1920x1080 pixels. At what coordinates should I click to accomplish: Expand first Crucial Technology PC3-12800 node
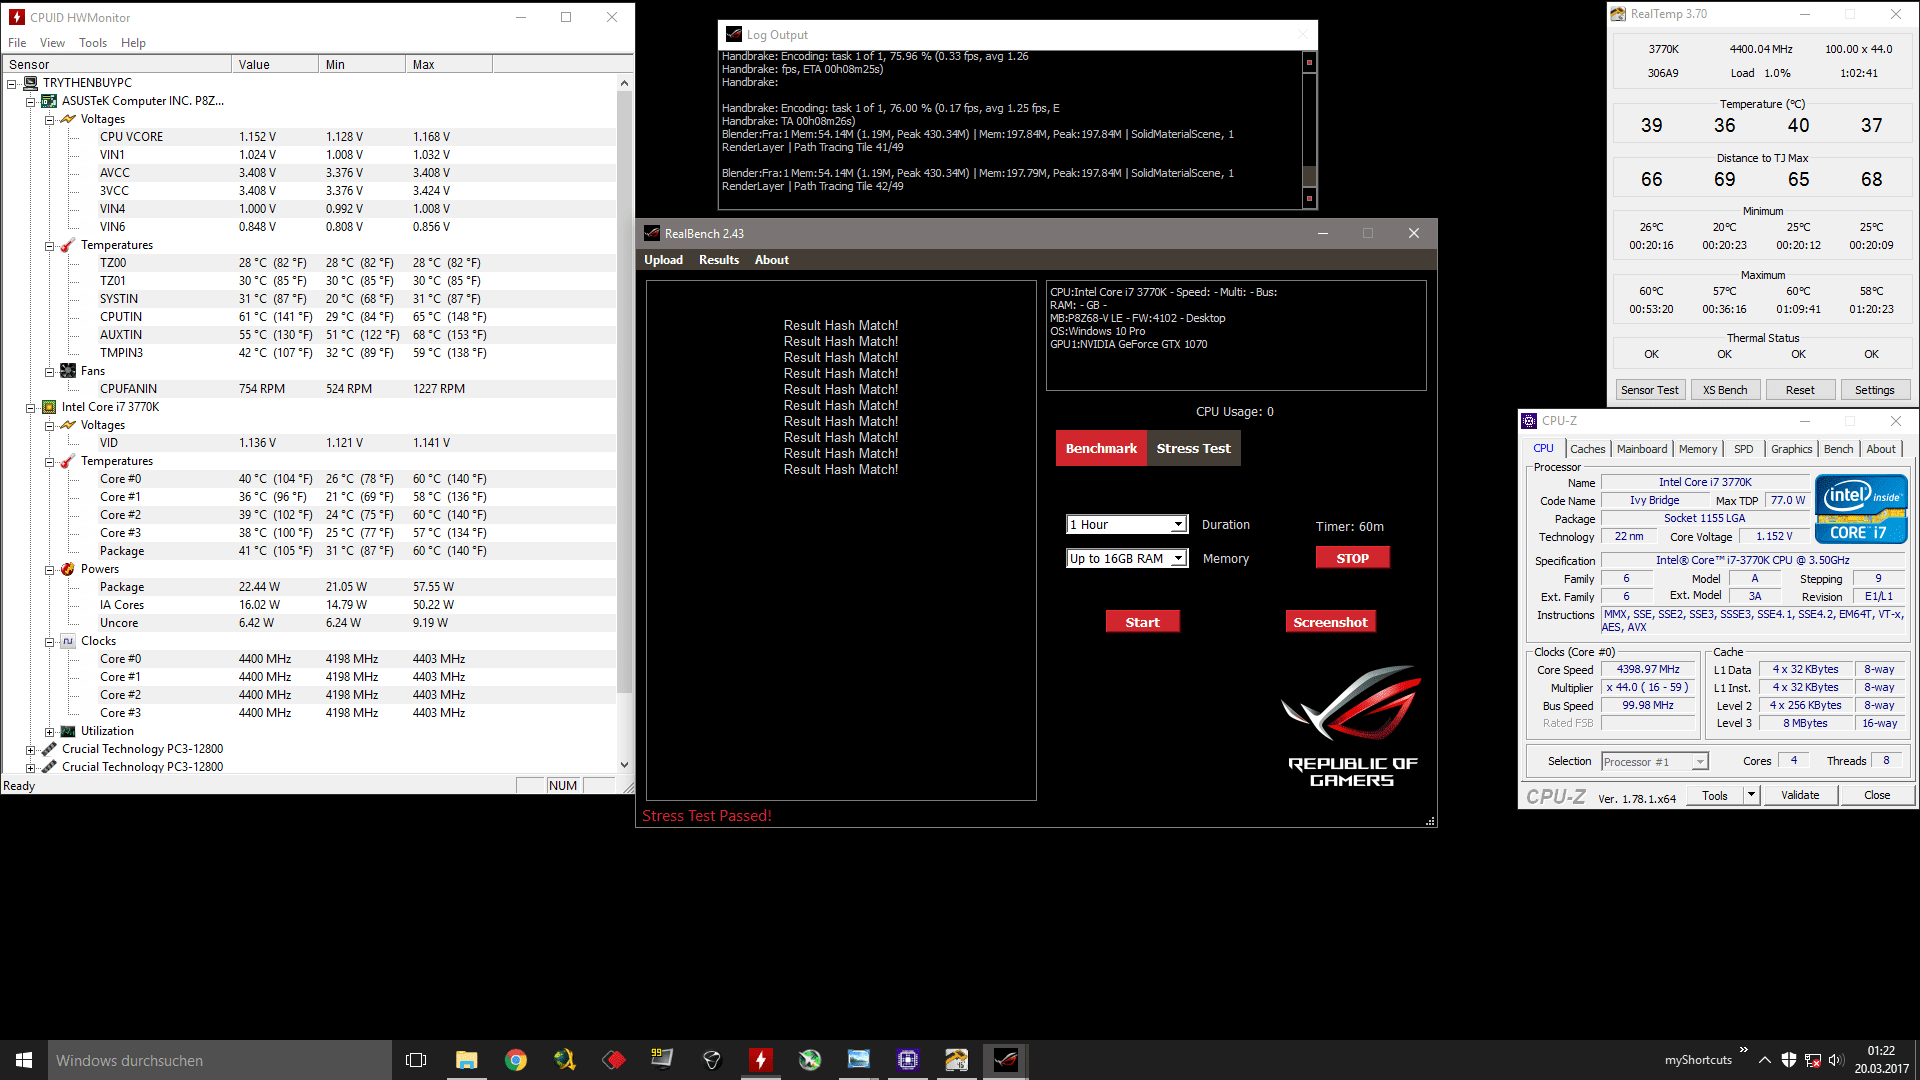pos(31,749)
